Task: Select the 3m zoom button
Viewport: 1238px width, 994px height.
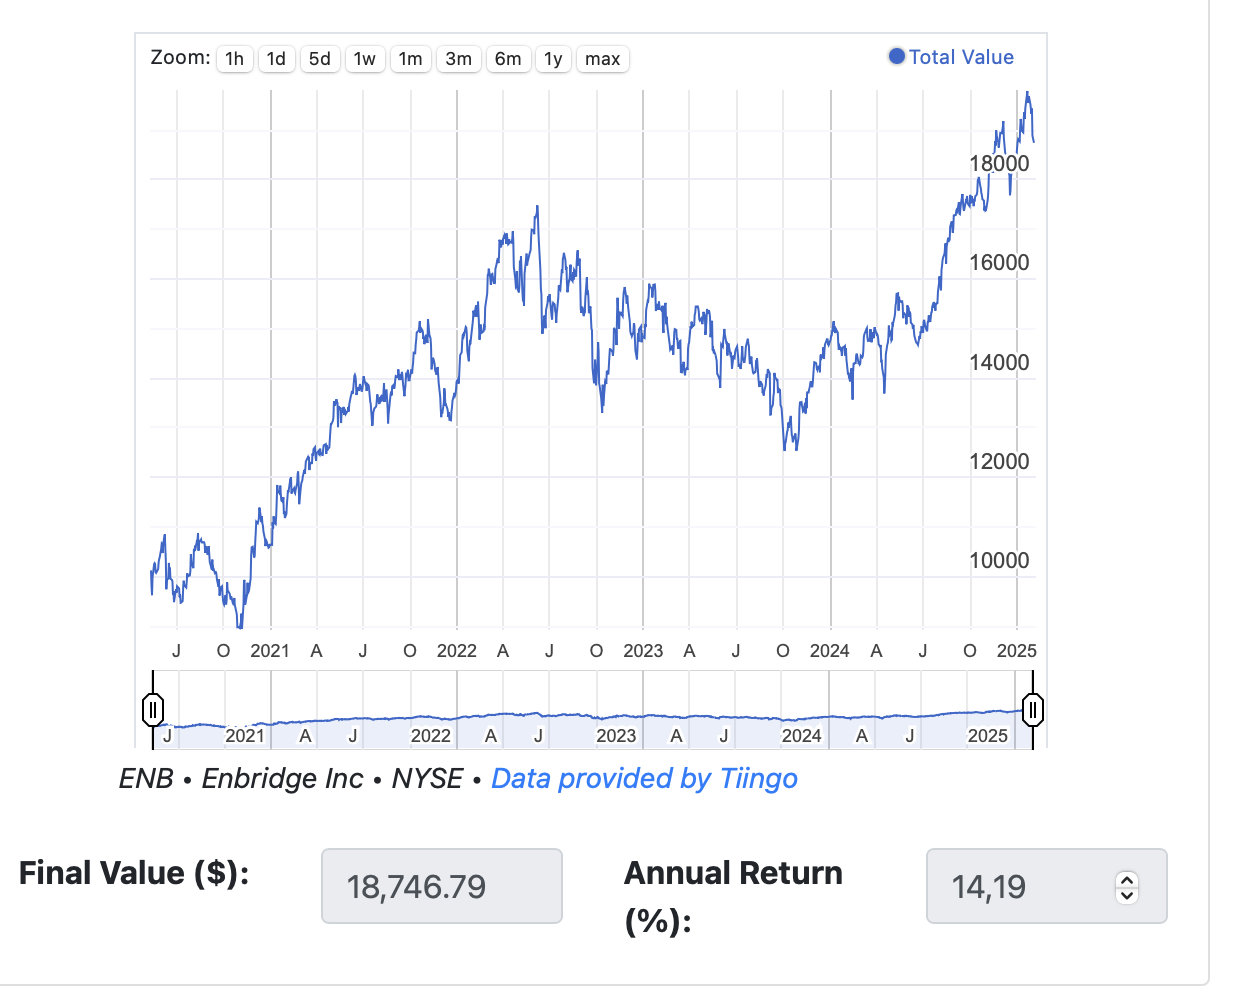Action: [x=459, y=59]
